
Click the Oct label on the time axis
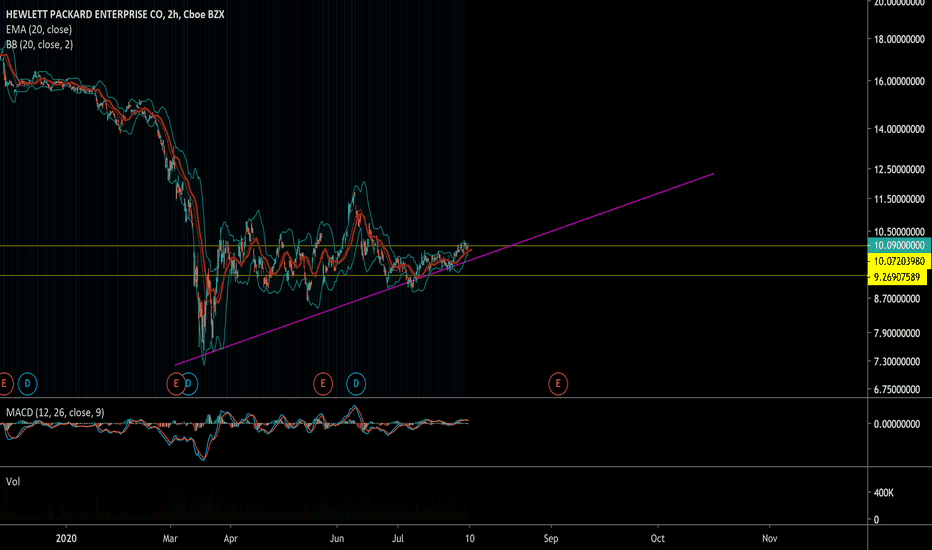pos(657,539)
